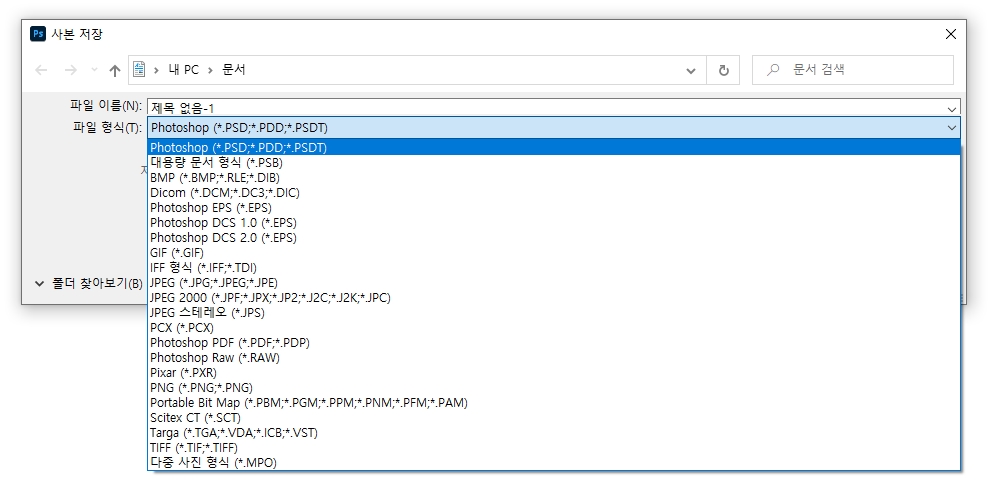Select Portable Bit Map format

click(554, 403)
